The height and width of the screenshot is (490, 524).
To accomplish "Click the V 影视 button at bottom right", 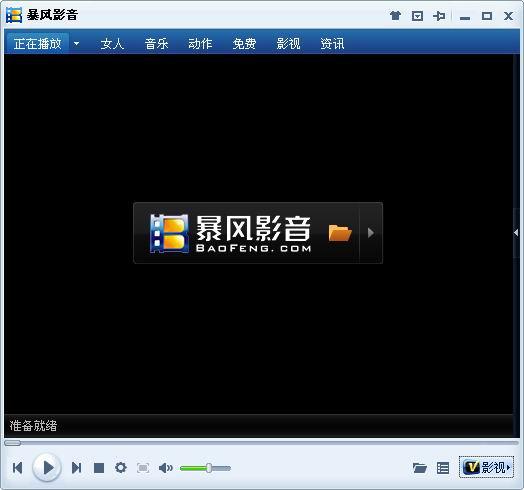I will [486, 467].
